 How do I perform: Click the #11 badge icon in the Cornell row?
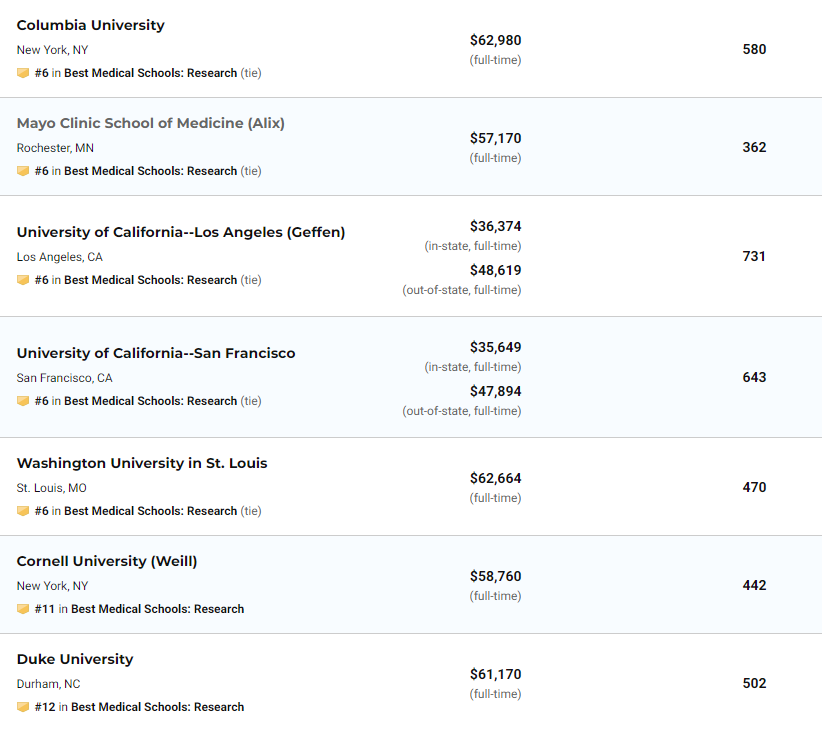click(x=23, y=609)
